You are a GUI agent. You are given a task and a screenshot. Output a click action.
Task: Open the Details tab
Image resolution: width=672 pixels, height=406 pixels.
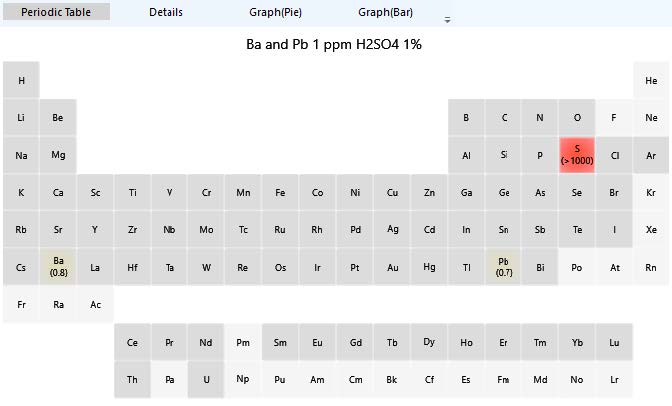click(x=166, y=13)
